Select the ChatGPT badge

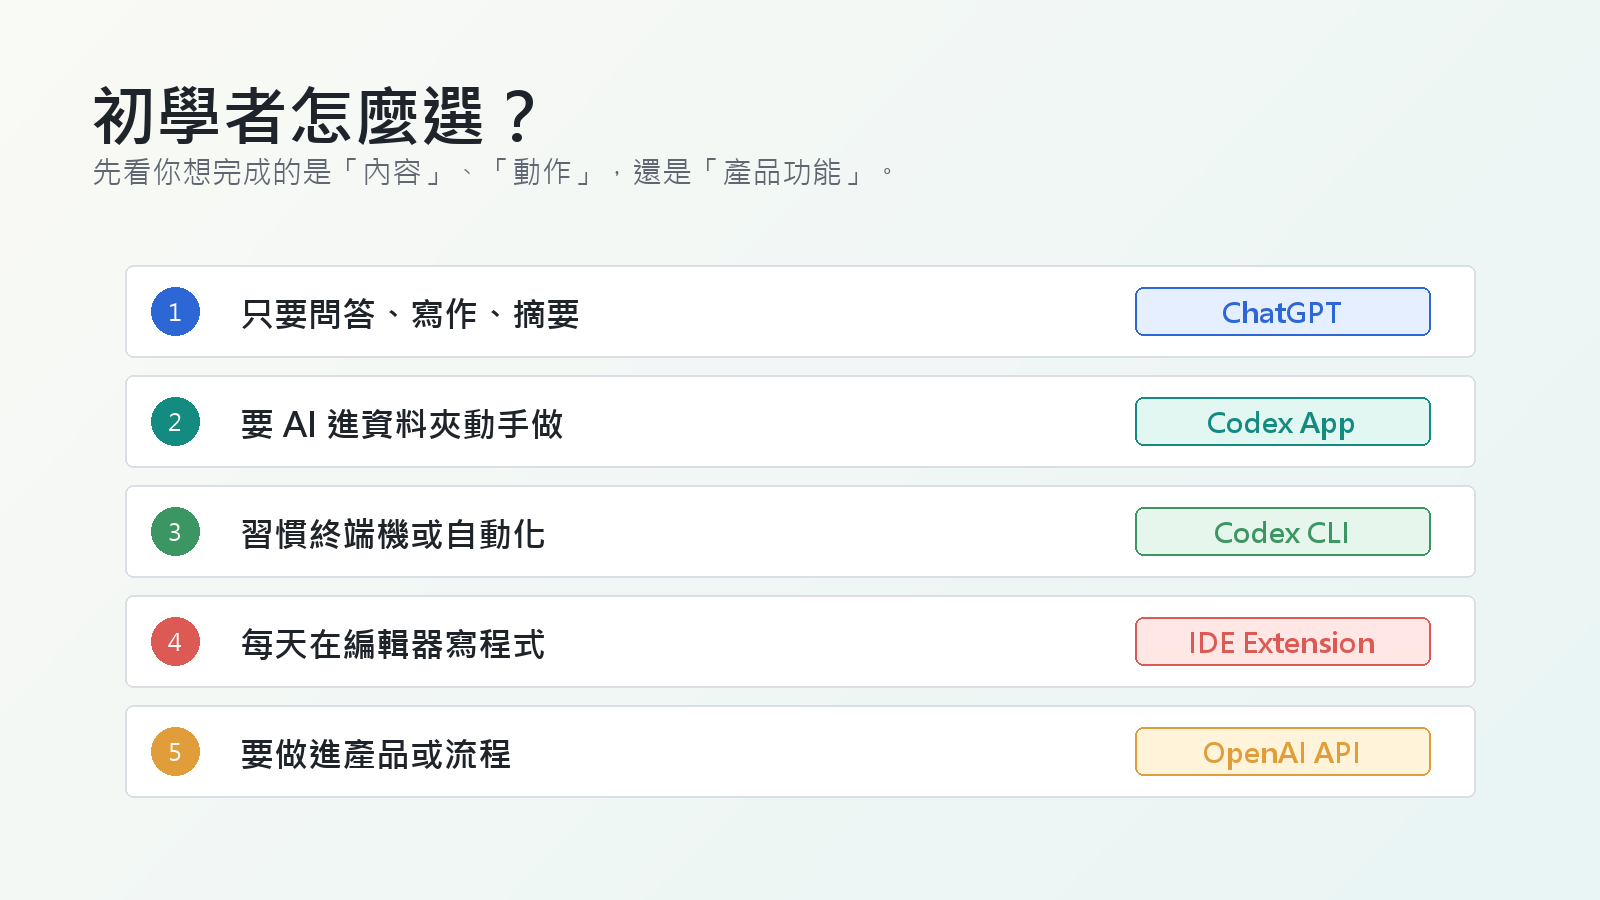pyautogui.click(x=1283, y=312)
